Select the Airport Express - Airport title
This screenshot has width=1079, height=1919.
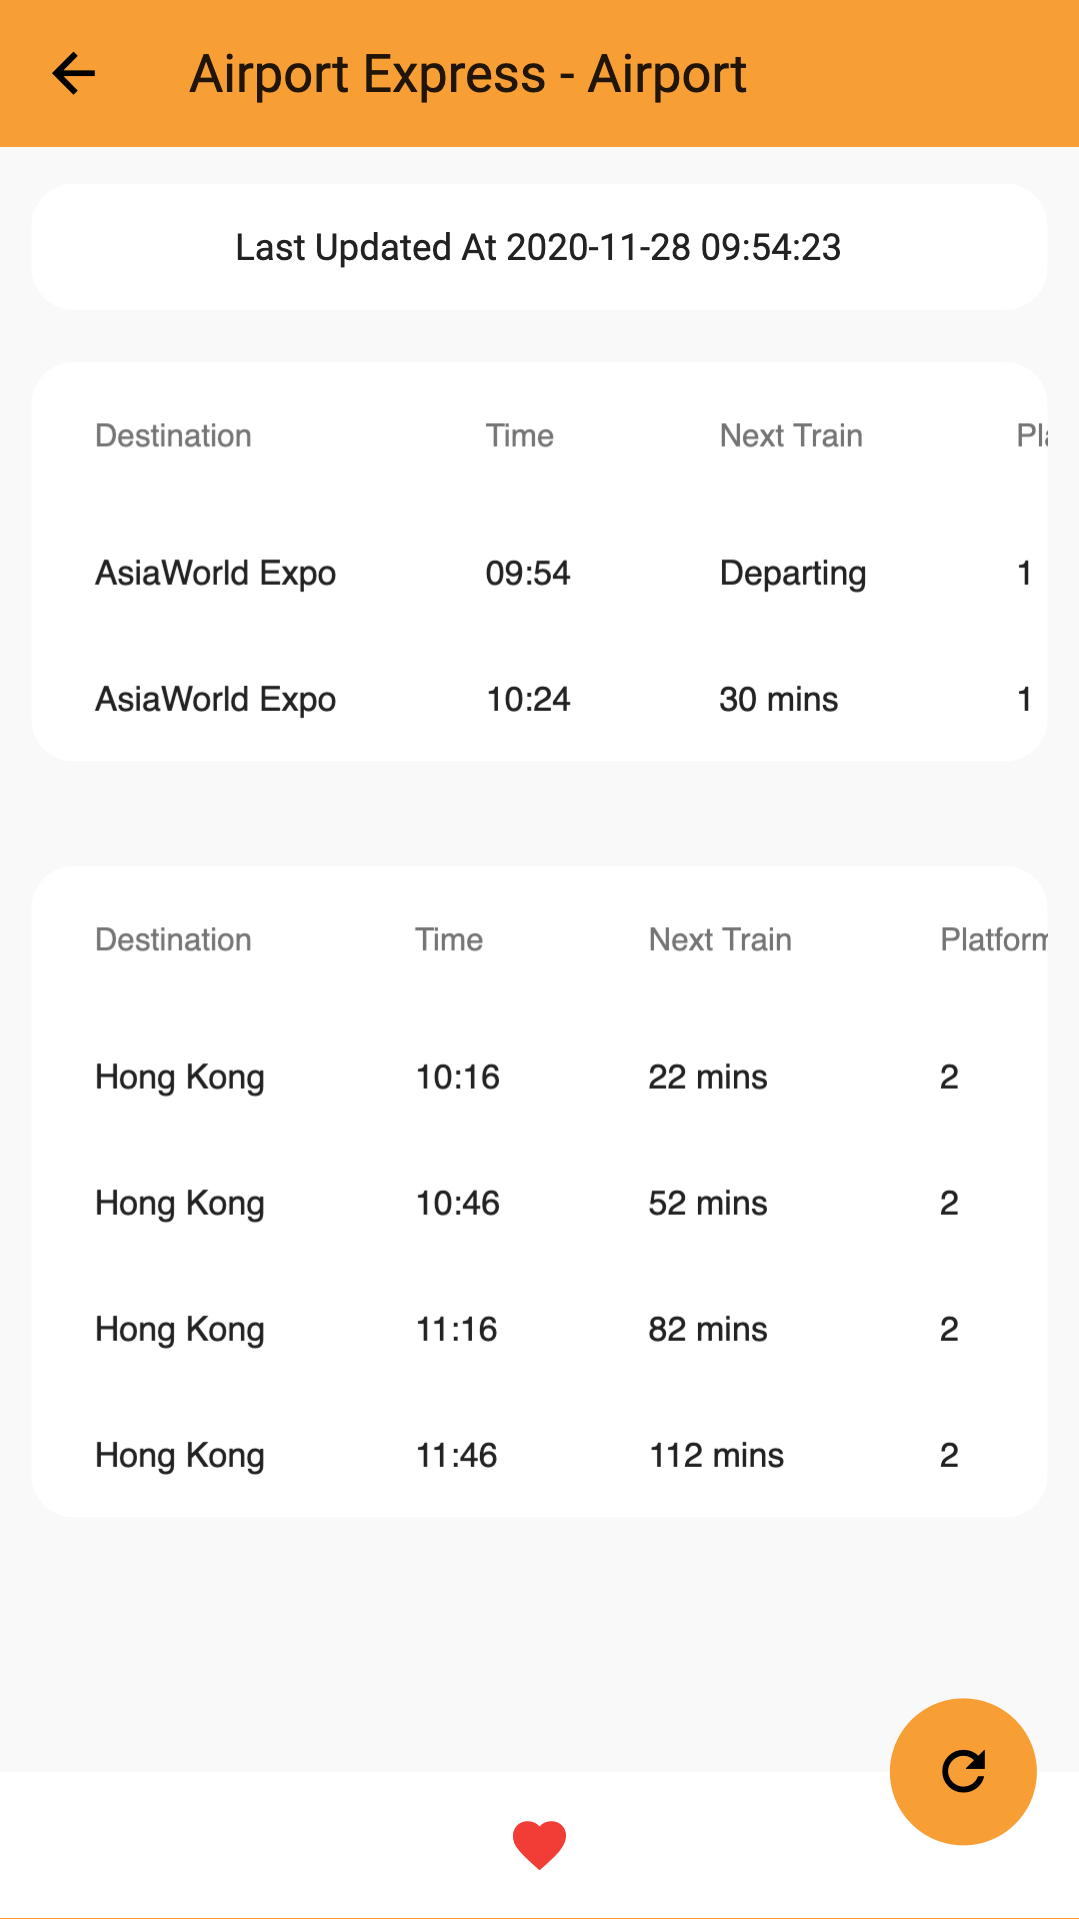[468, 74]
